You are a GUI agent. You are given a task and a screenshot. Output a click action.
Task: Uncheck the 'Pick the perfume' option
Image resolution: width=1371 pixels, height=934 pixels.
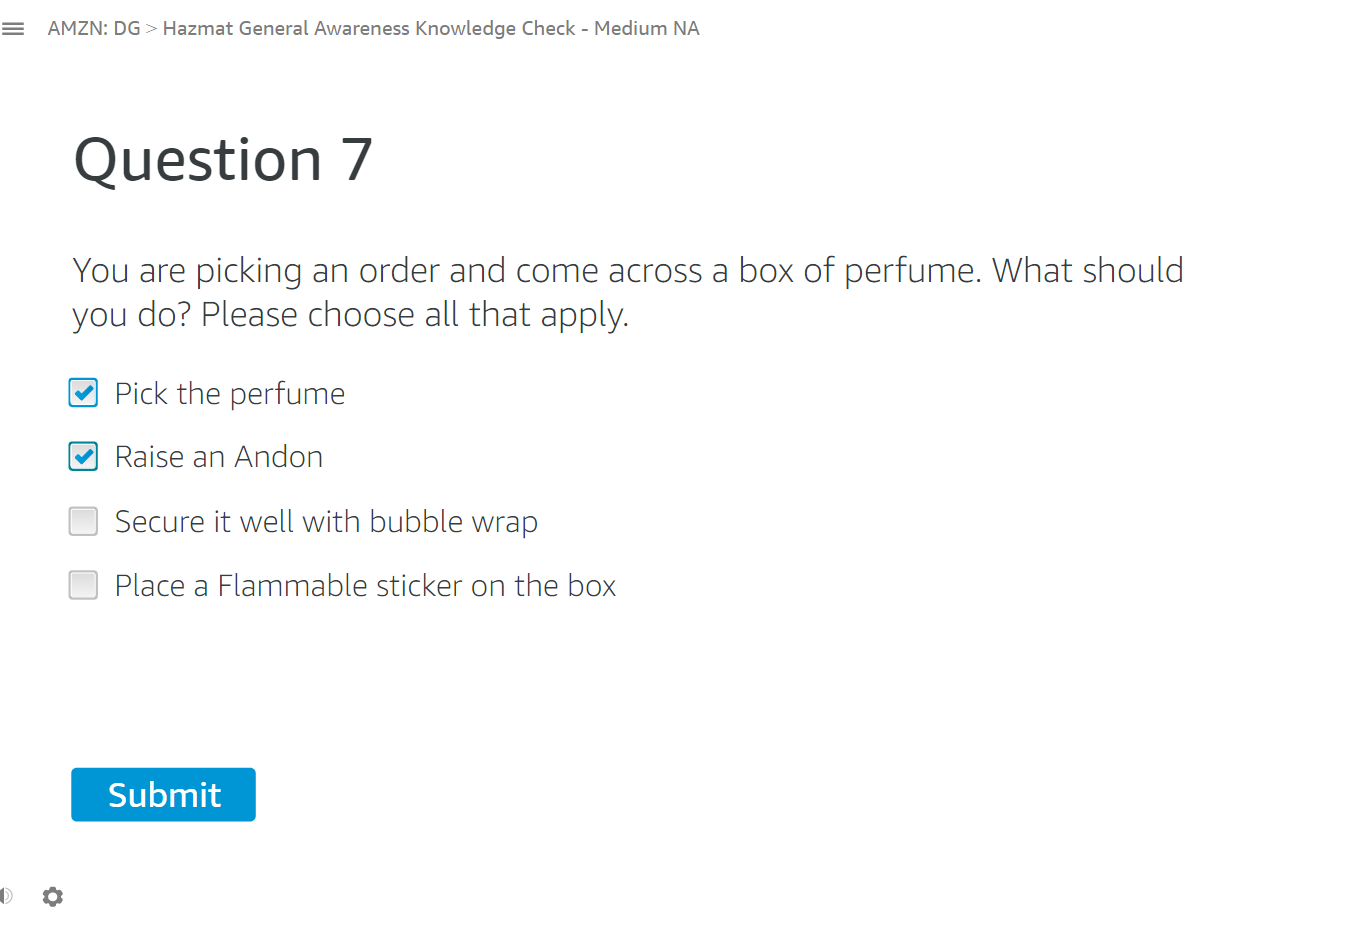pyautogui.click(x=83, y=392)
